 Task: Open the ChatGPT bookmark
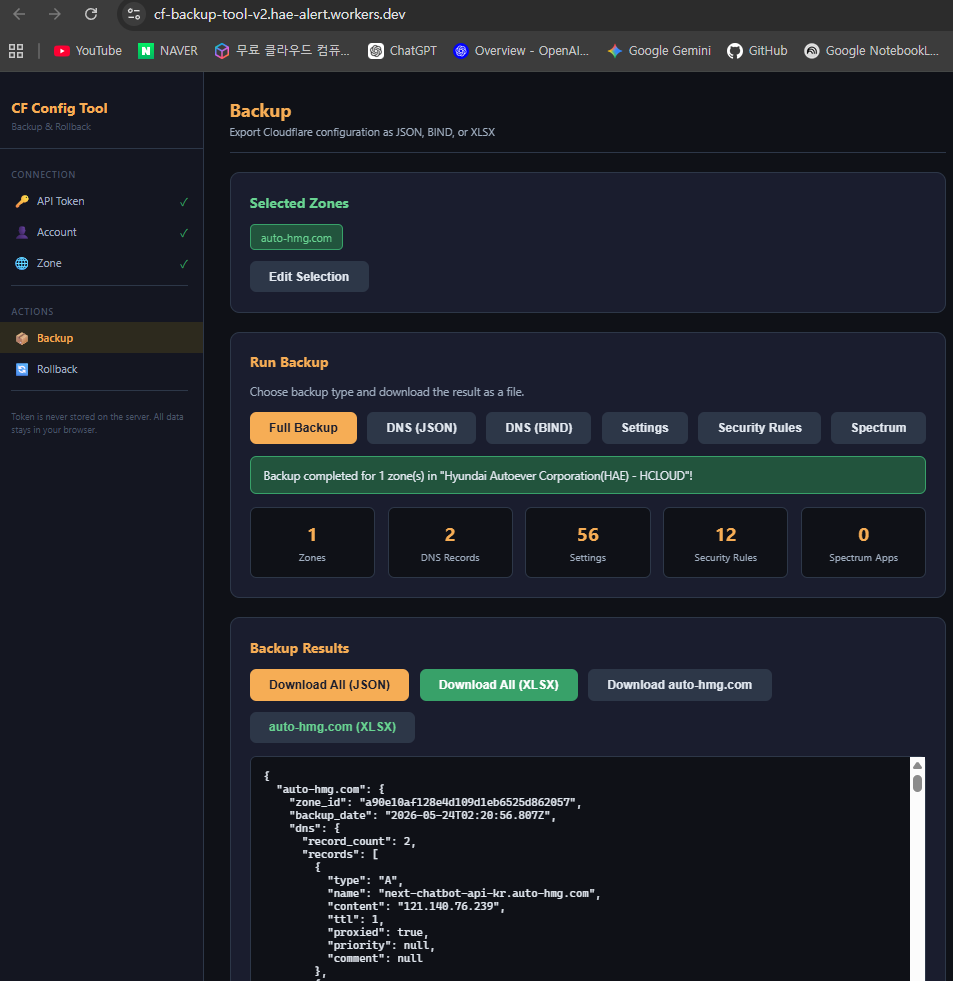point(402,51)
